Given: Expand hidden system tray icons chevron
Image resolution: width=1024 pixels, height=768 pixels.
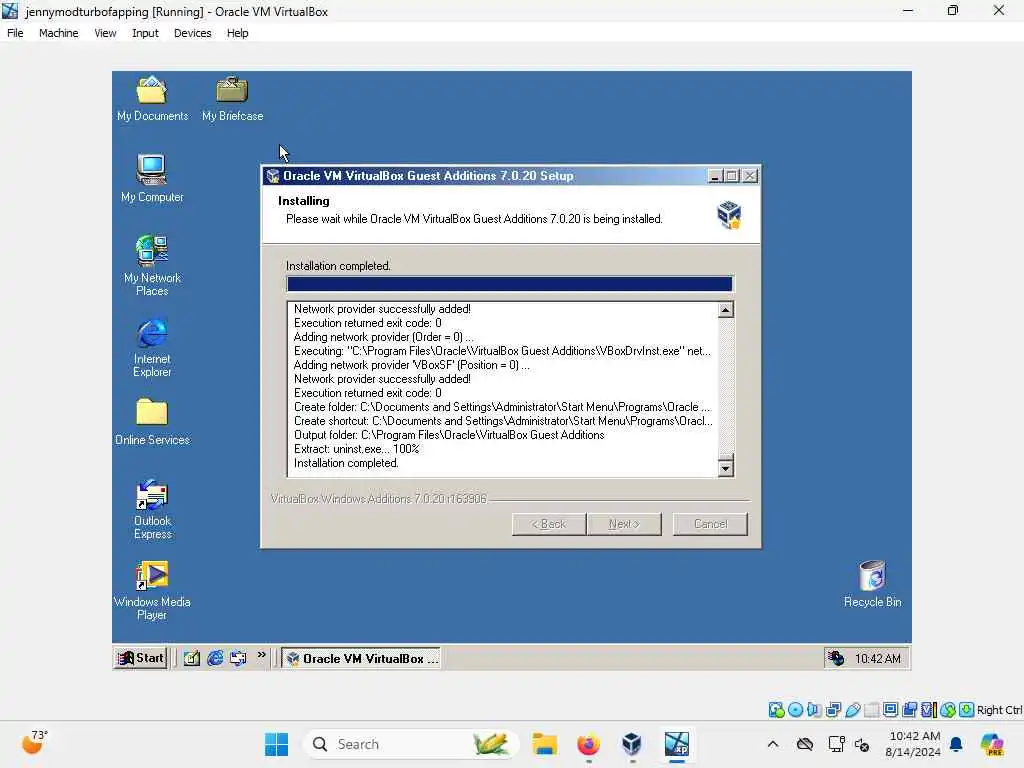Looking at the screenshot, I should tap(773, 744).
